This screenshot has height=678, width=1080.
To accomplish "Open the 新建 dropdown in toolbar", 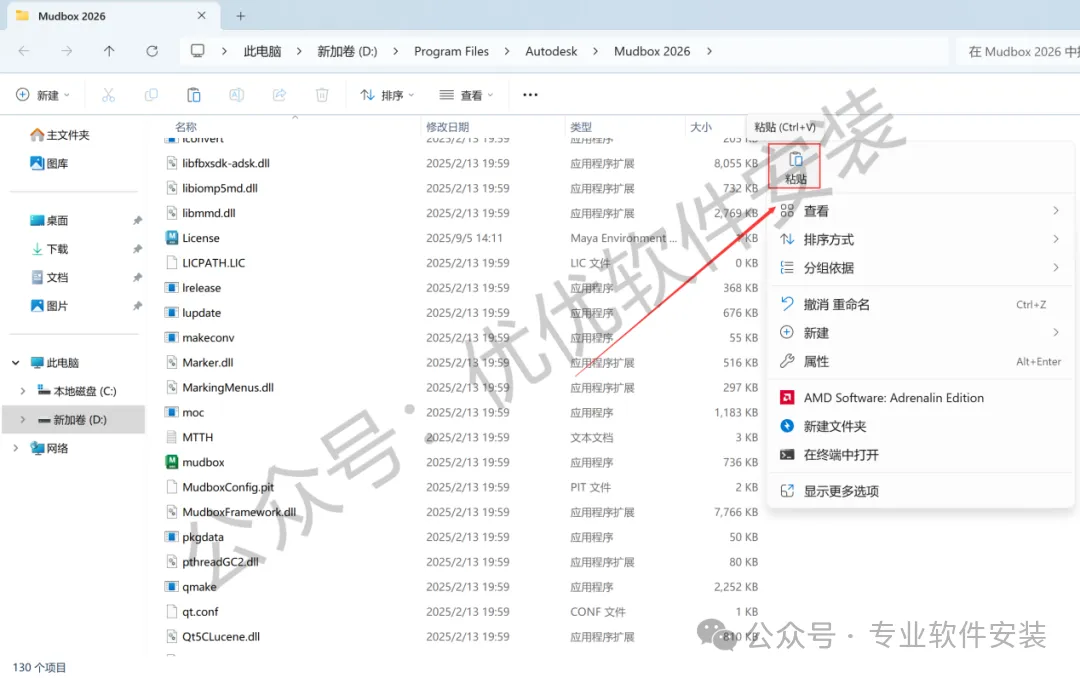I will (x=43, y=95).
